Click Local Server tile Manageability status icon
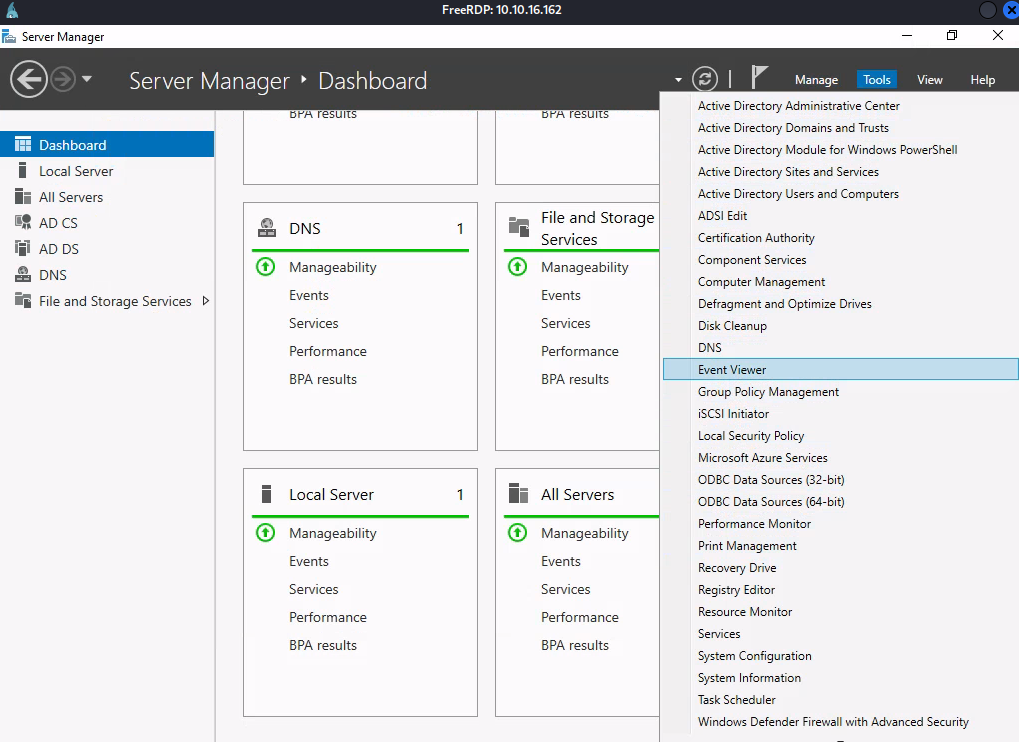Screen dimensions: 1019x742 click(265, 533)
